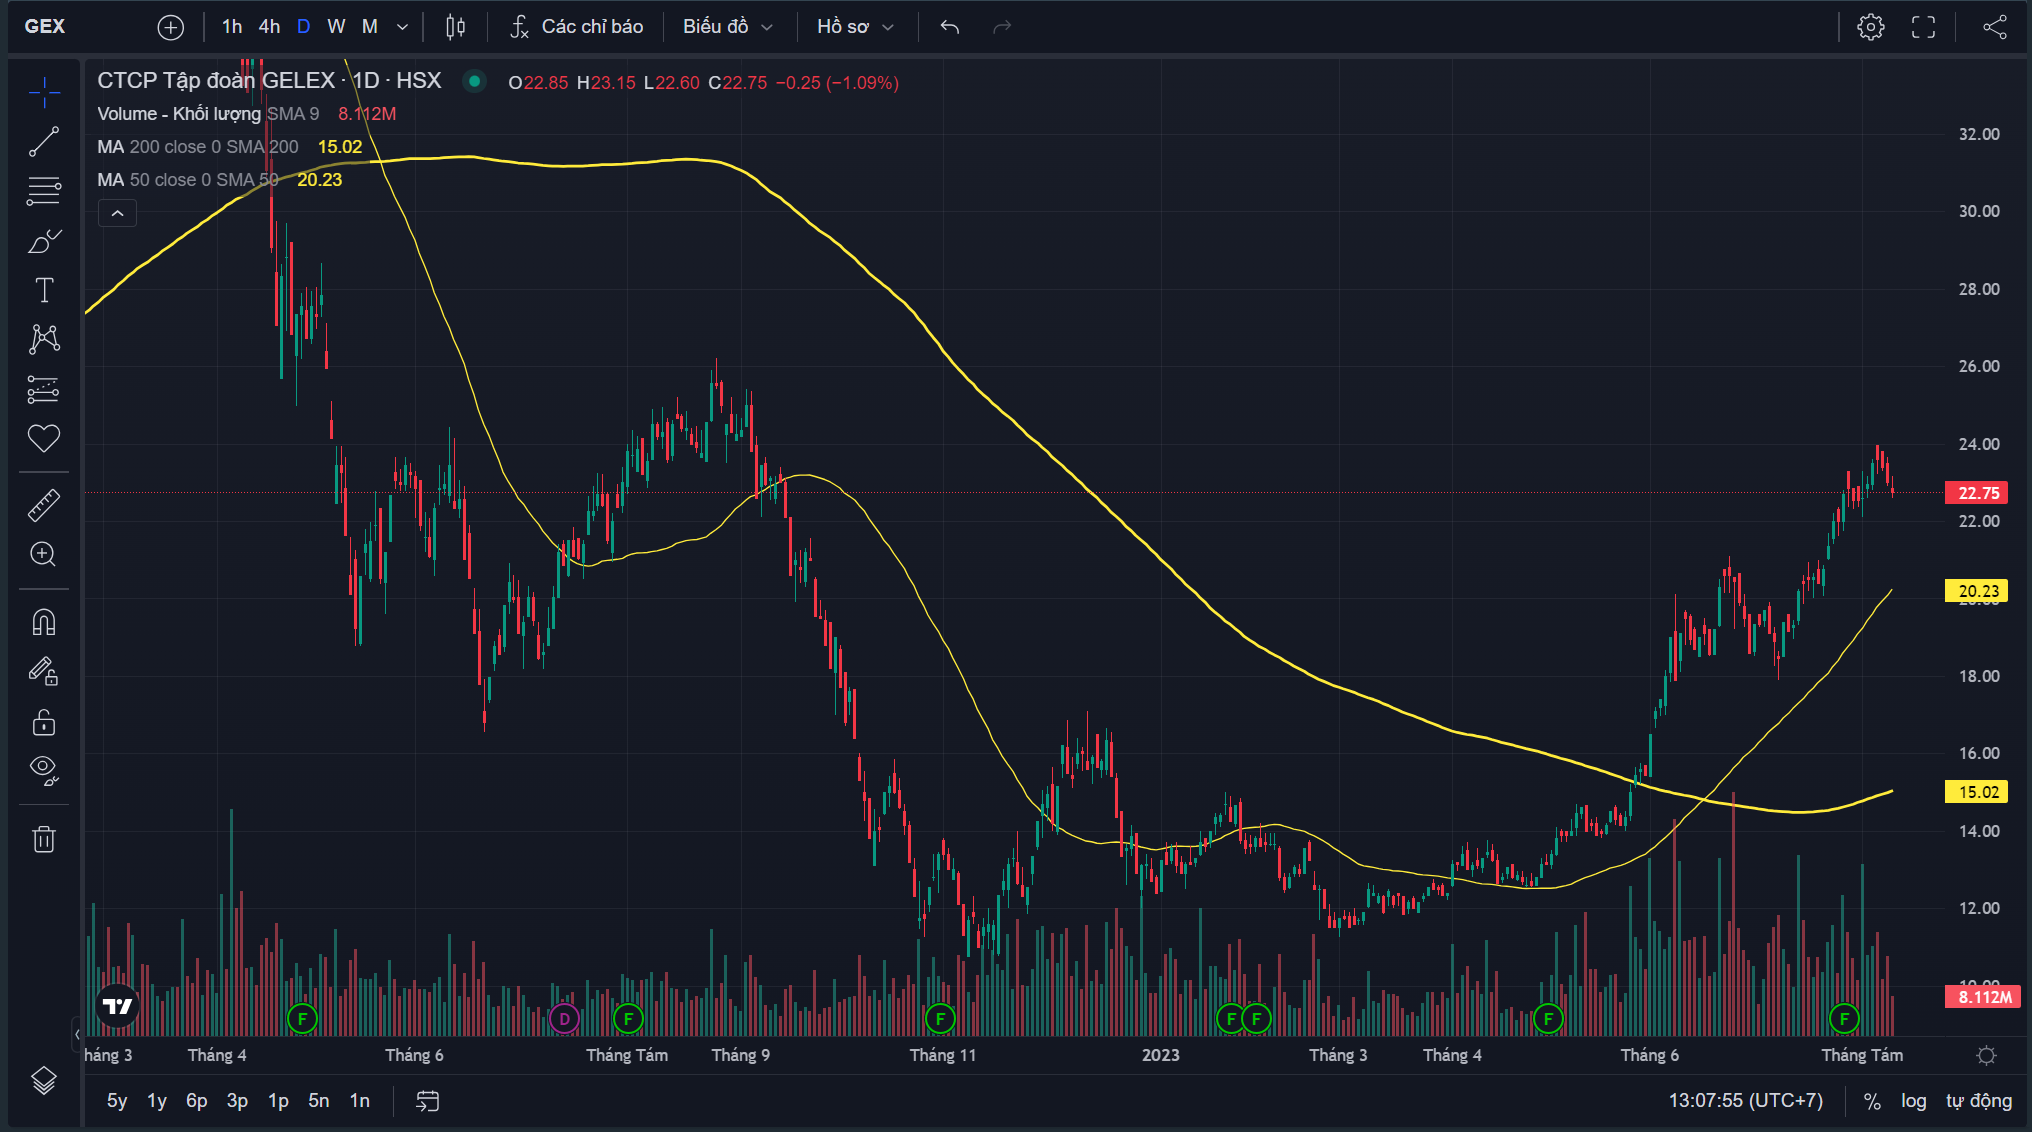Activate the magnet snap mode
The image size is (2032, 1132).
(44, 623)
